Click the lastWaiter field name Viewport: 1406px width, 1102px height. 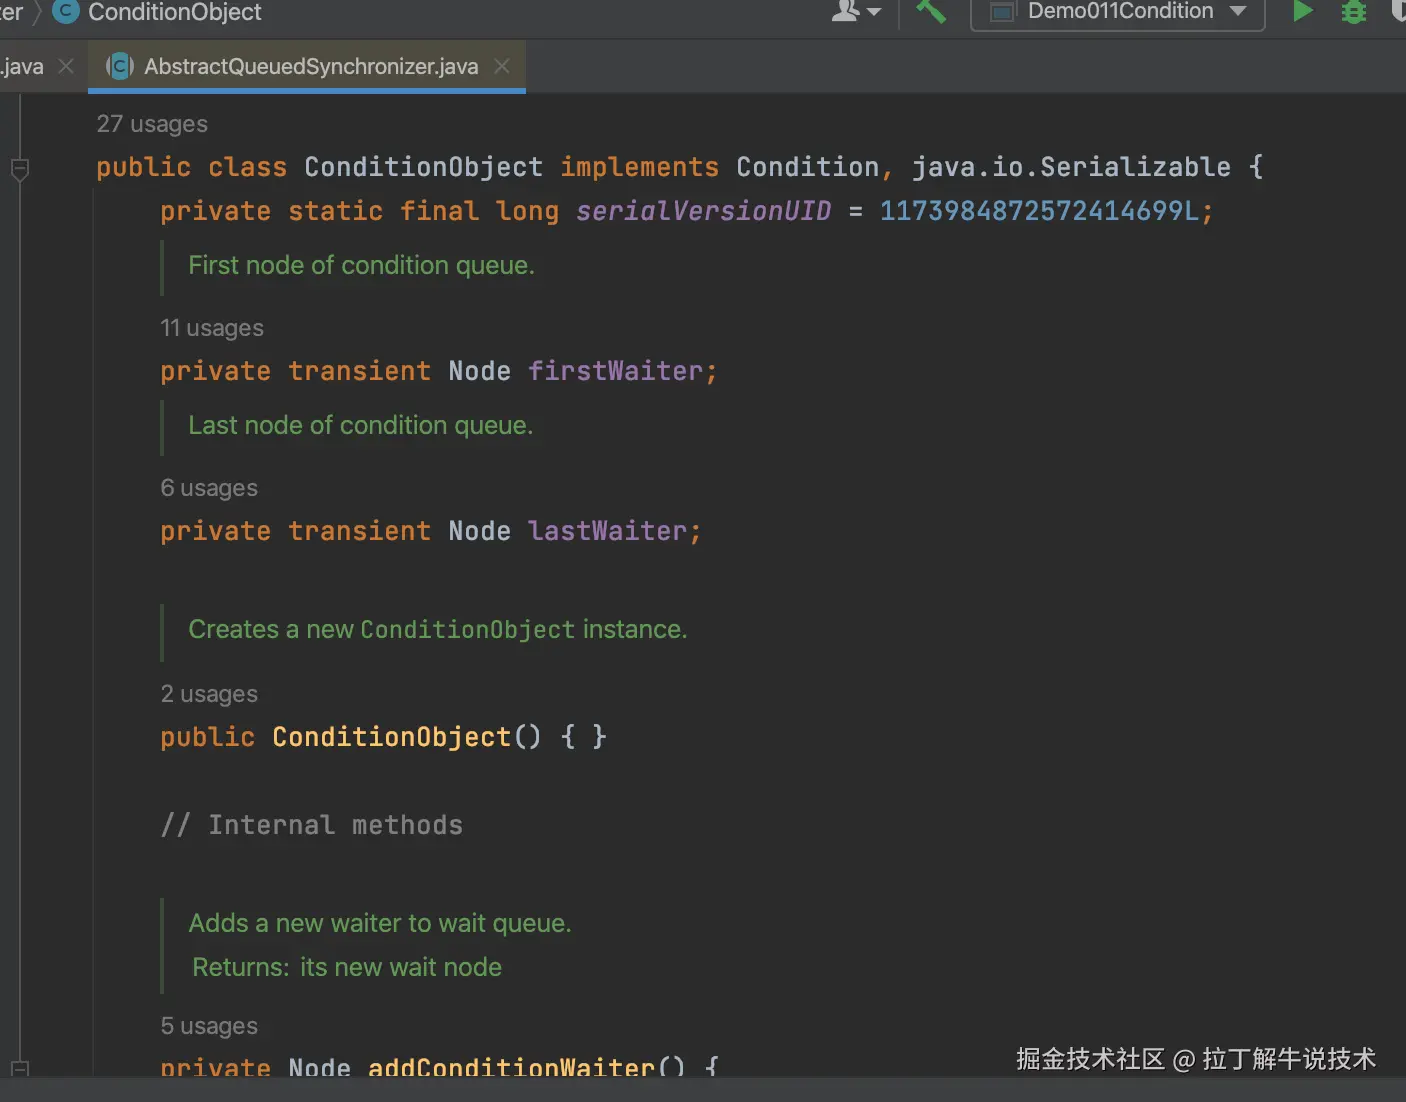[607, 531]
